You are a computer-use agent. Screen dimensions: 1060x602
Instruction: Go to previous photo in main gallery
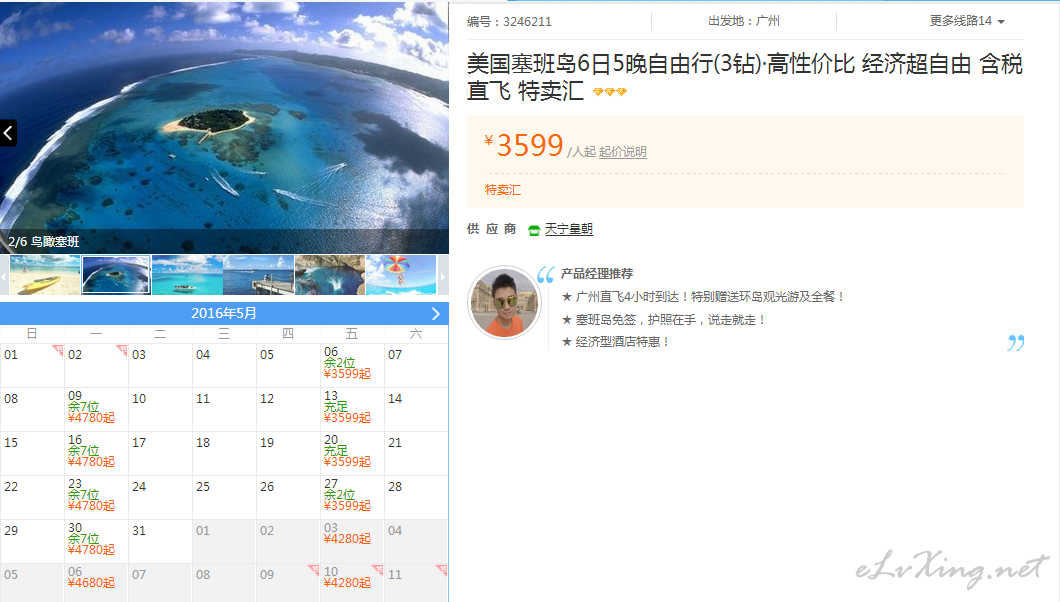click(8, 133)
